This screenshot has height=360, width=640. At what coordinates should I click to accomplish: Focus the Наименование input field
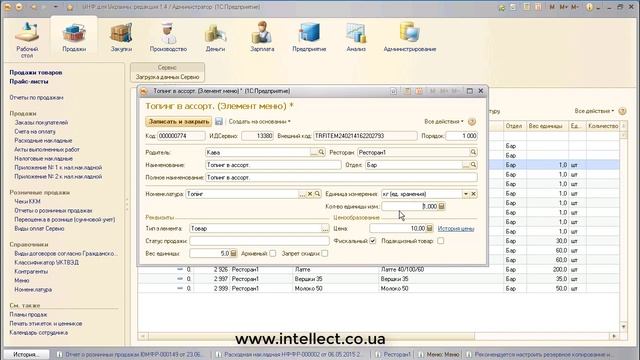[273, 165]
